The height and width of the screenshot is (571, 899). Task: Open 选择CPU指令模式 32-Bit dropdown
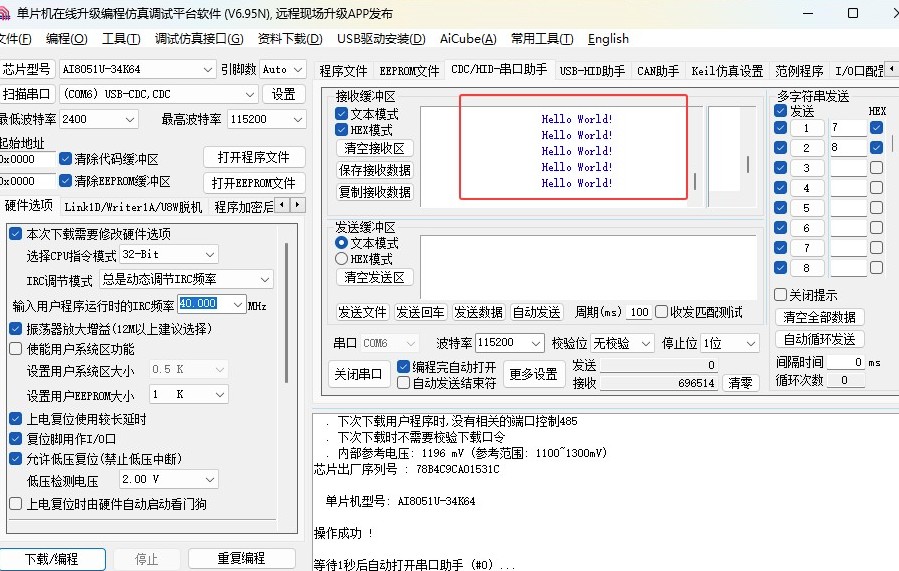coord(169,254)
